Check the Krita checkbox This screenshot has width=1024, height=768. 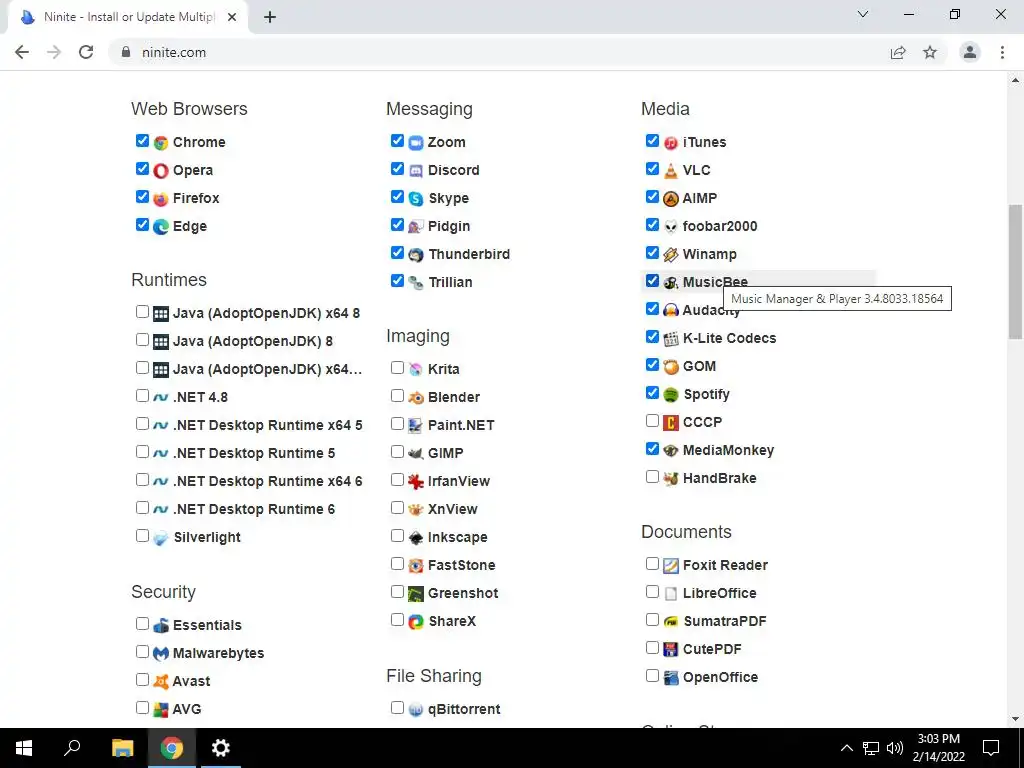pyautogui.click(x=397, y=368)
